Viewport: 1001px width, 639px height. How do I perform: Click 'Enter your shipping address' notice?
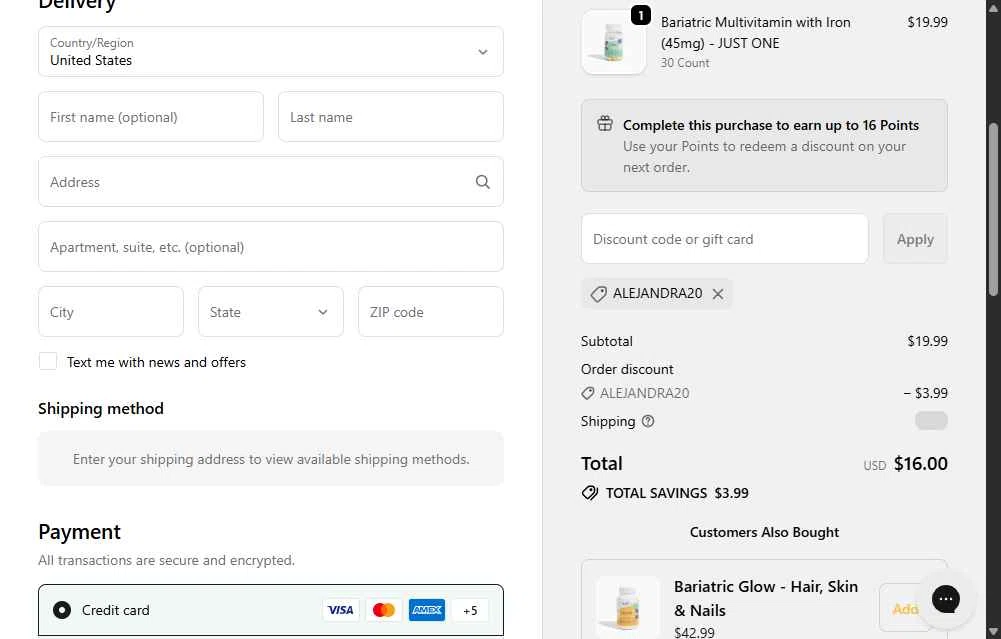coord(271,459)
